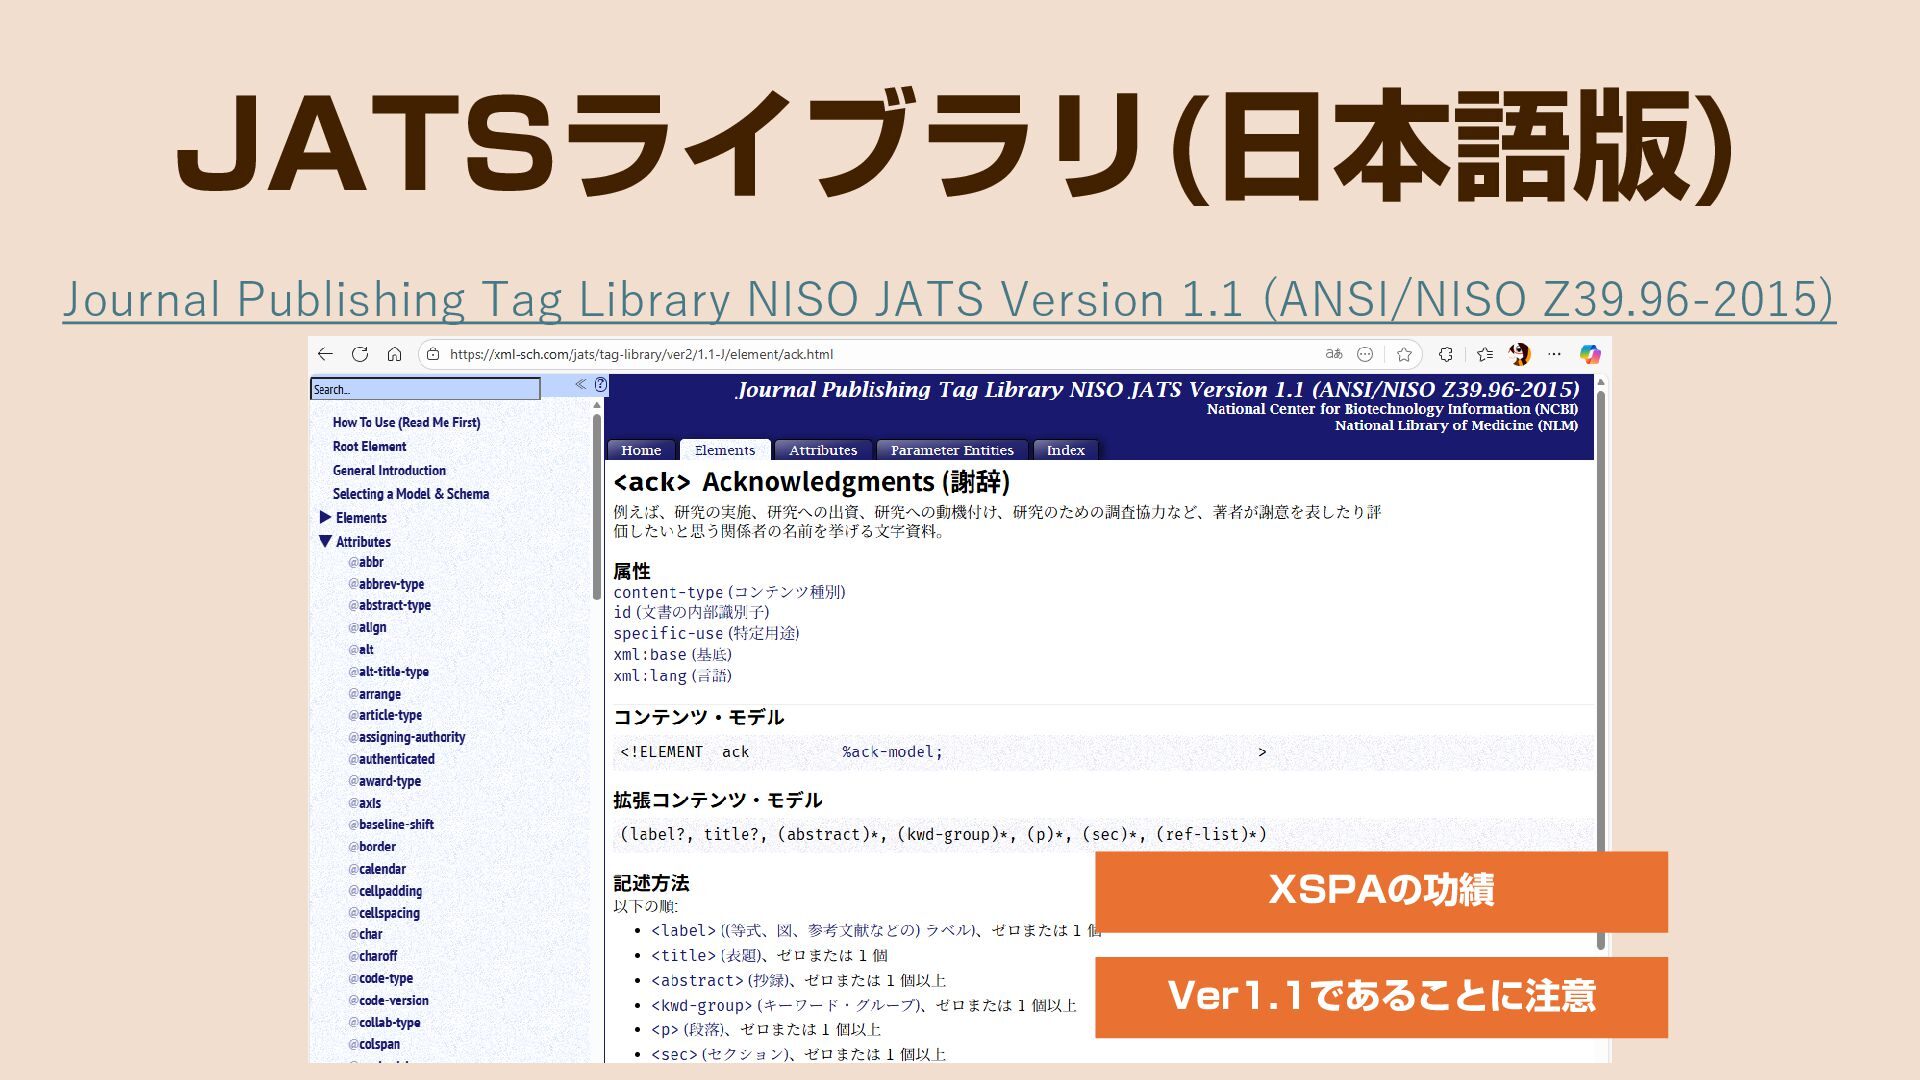Viewport: 1920px width, 1080px height.
Task: Click the sidebar Search input field
Action: tap(425, 389)
